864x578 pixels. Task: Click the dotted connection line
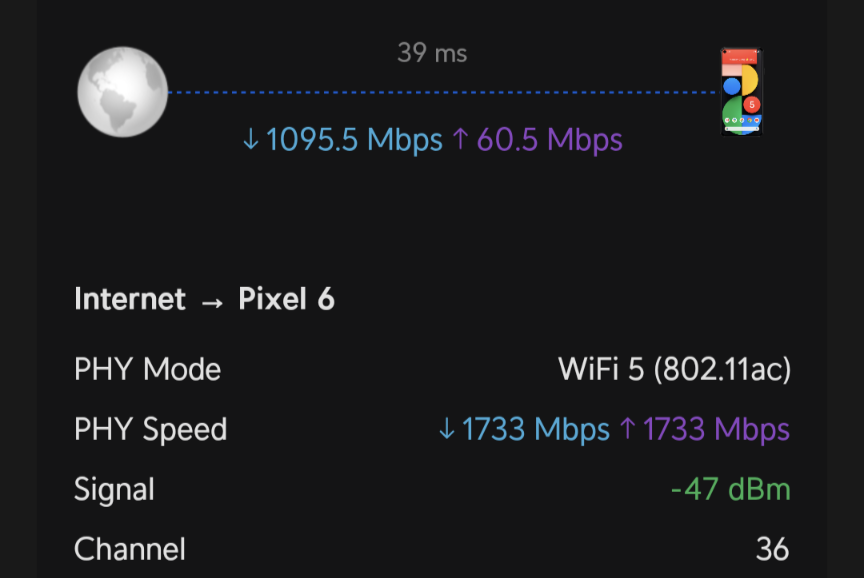[444, 92]
